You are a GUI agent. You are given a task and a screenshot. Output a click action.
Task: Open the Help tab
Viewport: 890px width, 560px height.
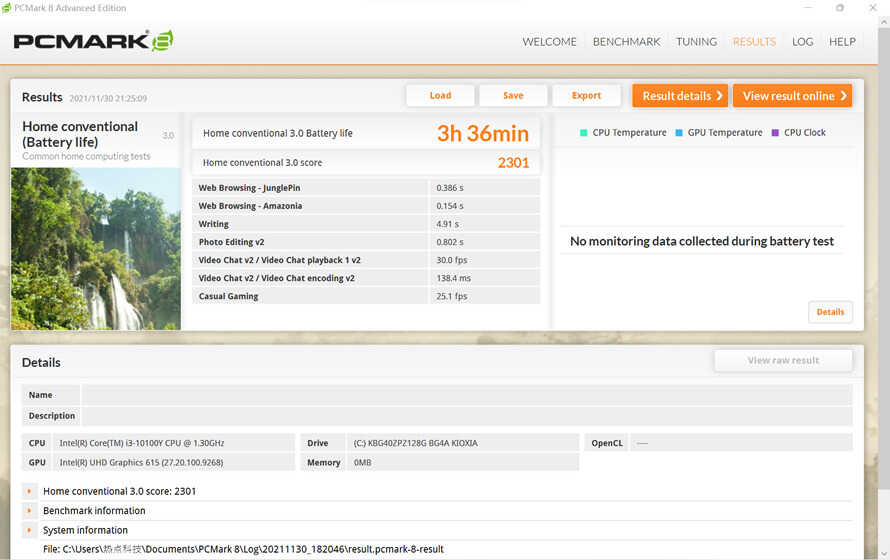pyautogui.click(x=842, y=42)
